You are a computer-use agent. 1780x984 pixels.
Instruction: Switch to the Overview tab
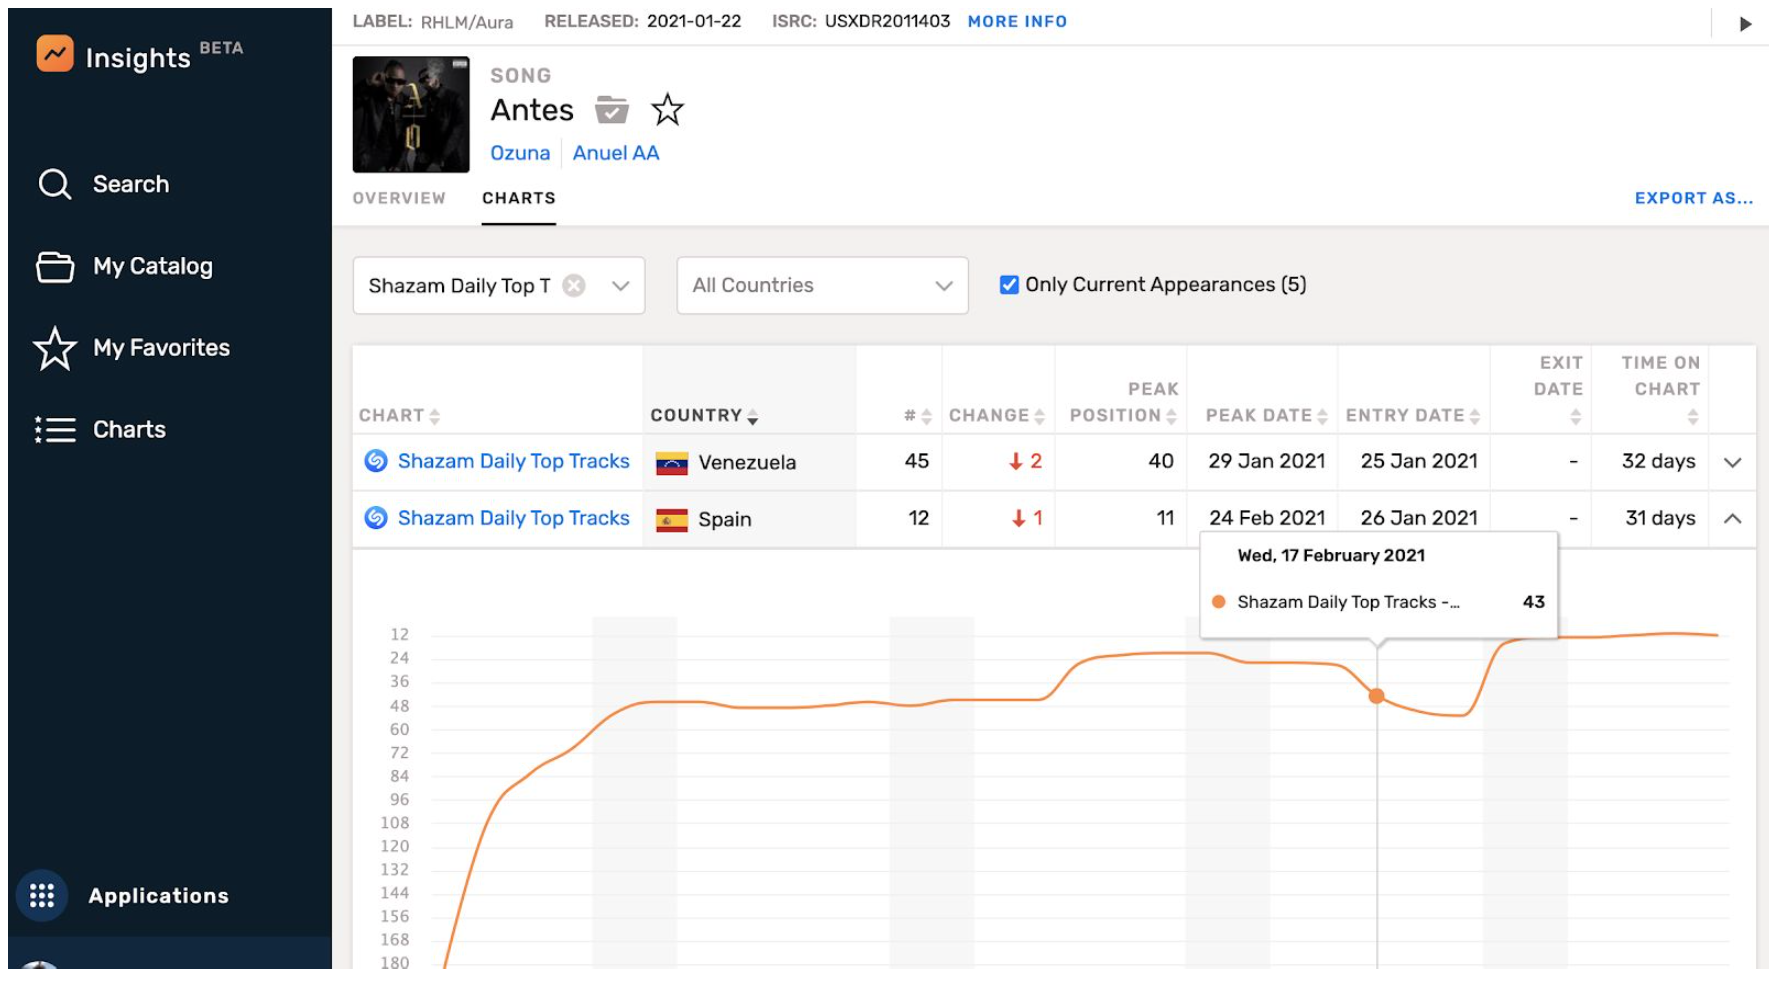(x=399, y=198)
